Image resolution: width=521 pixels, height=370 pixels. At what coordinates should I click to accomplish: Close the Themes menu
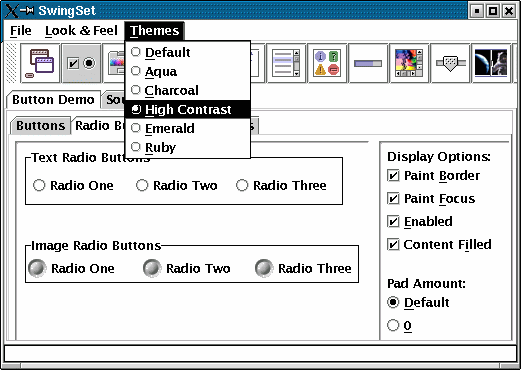154,31
